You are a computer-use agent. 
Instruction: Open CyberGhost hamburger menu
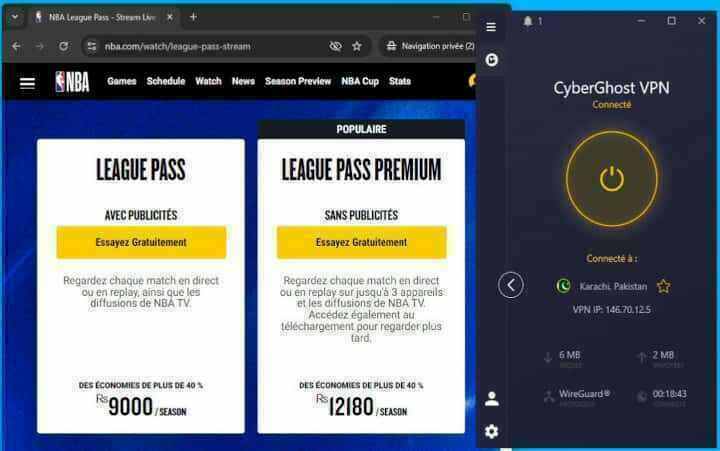pos(491,27)
